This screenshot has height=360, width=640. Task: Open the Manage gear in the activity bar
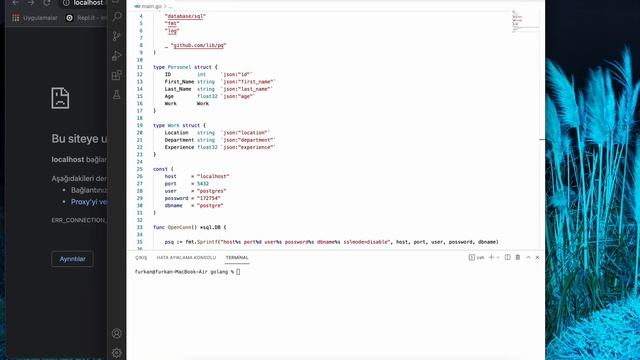pyautogui.click(x=117, y=353)
